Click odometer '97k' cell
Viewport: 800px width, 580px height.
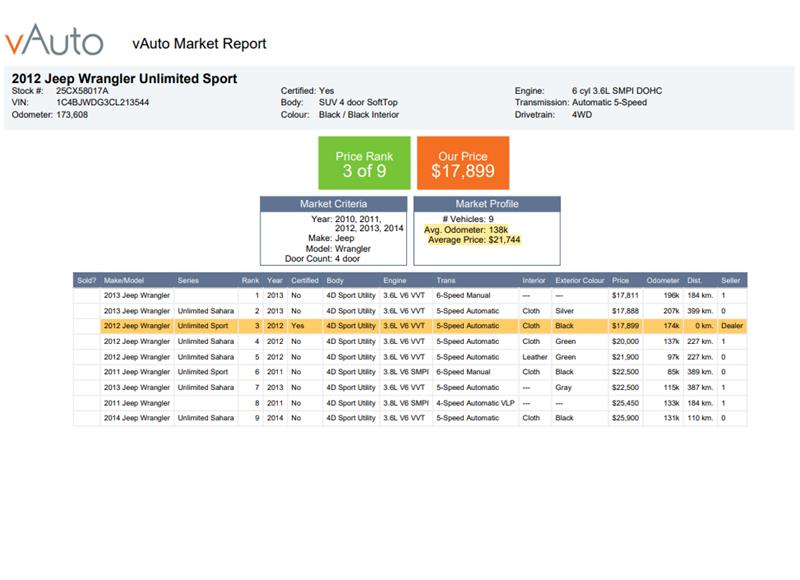click(673, 357)
